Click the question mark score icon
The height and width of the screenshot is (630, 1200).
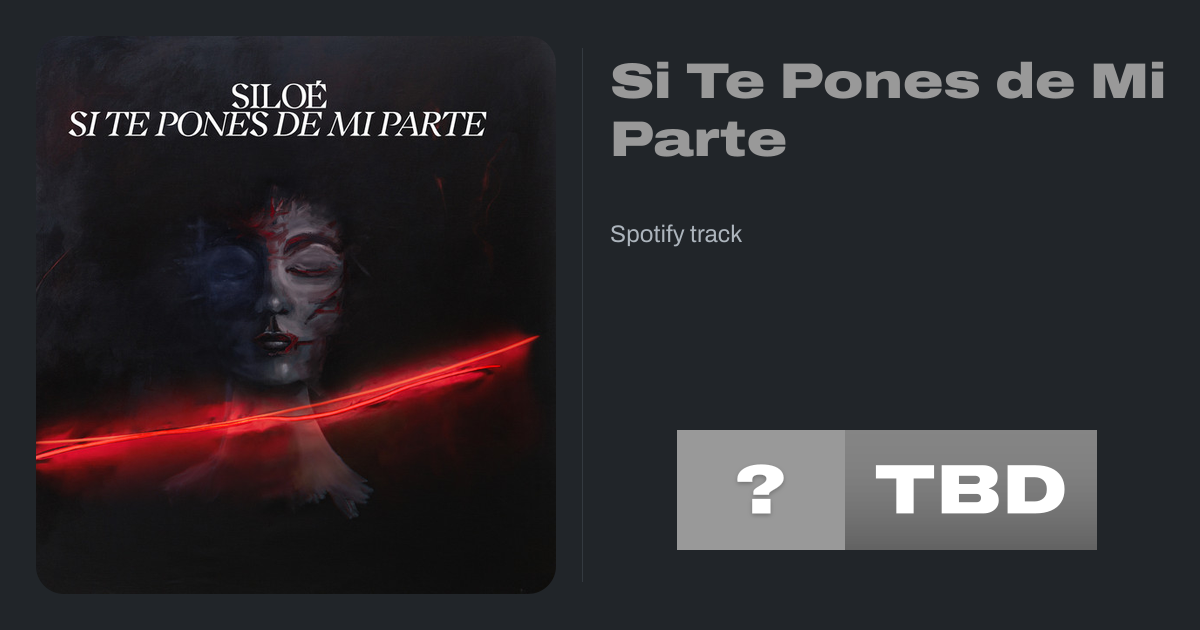click(761, 490)
